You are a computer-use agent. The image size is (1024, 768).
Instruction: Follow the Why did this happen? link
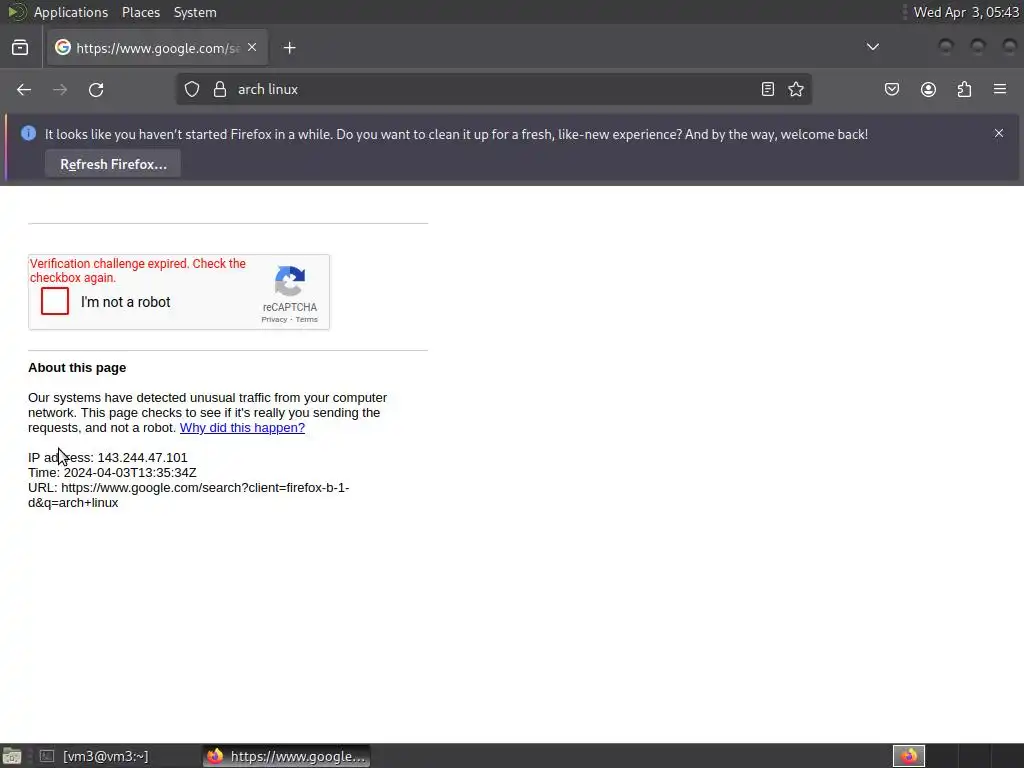(x=242, y=428)
